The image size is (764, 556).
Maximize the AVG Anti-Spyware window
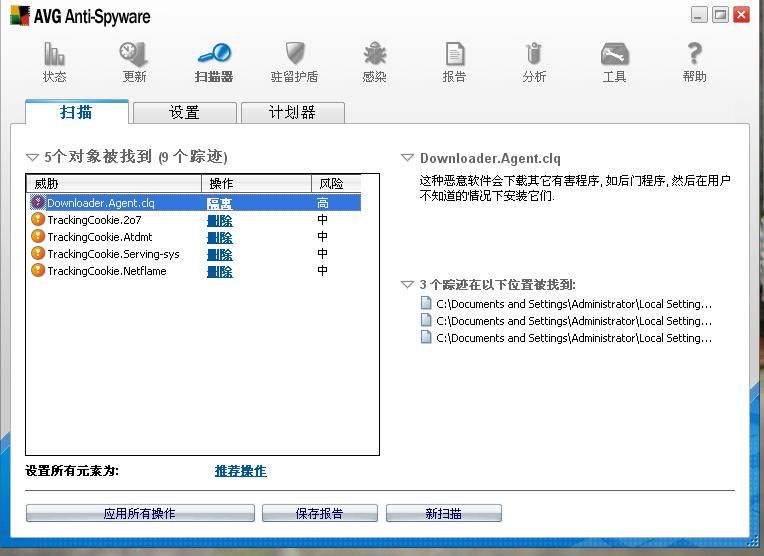(x=720, y=15)
